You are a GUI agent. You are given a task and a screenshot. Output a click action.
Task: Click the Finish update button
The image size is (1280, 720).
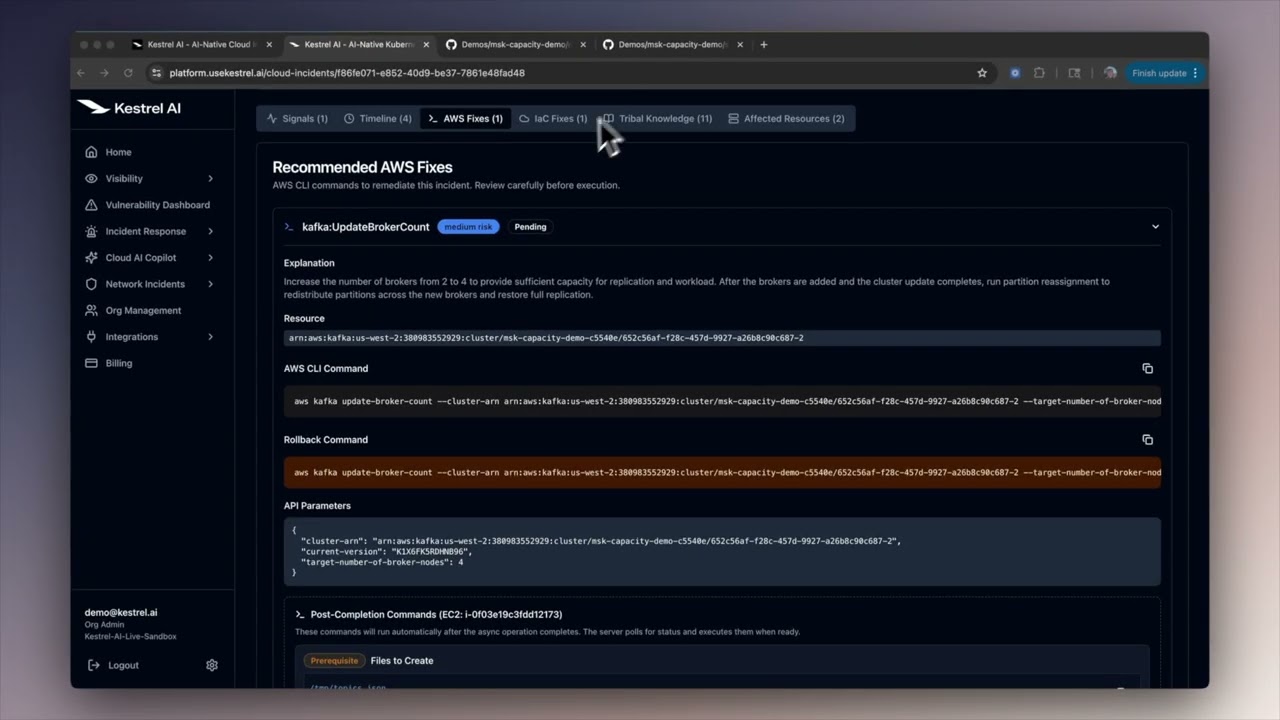coord(1164,73)
